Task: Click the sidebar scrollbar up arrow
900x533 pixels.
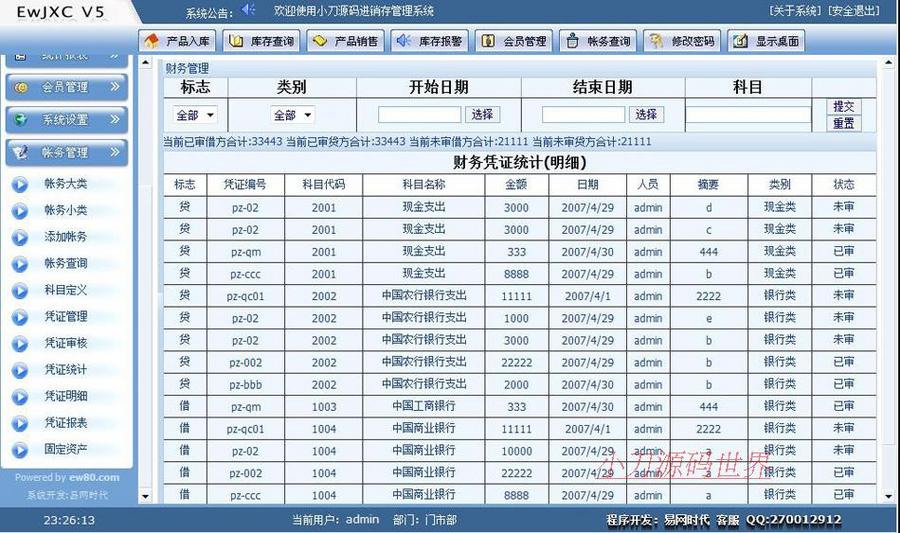Action: pos(145,62)
